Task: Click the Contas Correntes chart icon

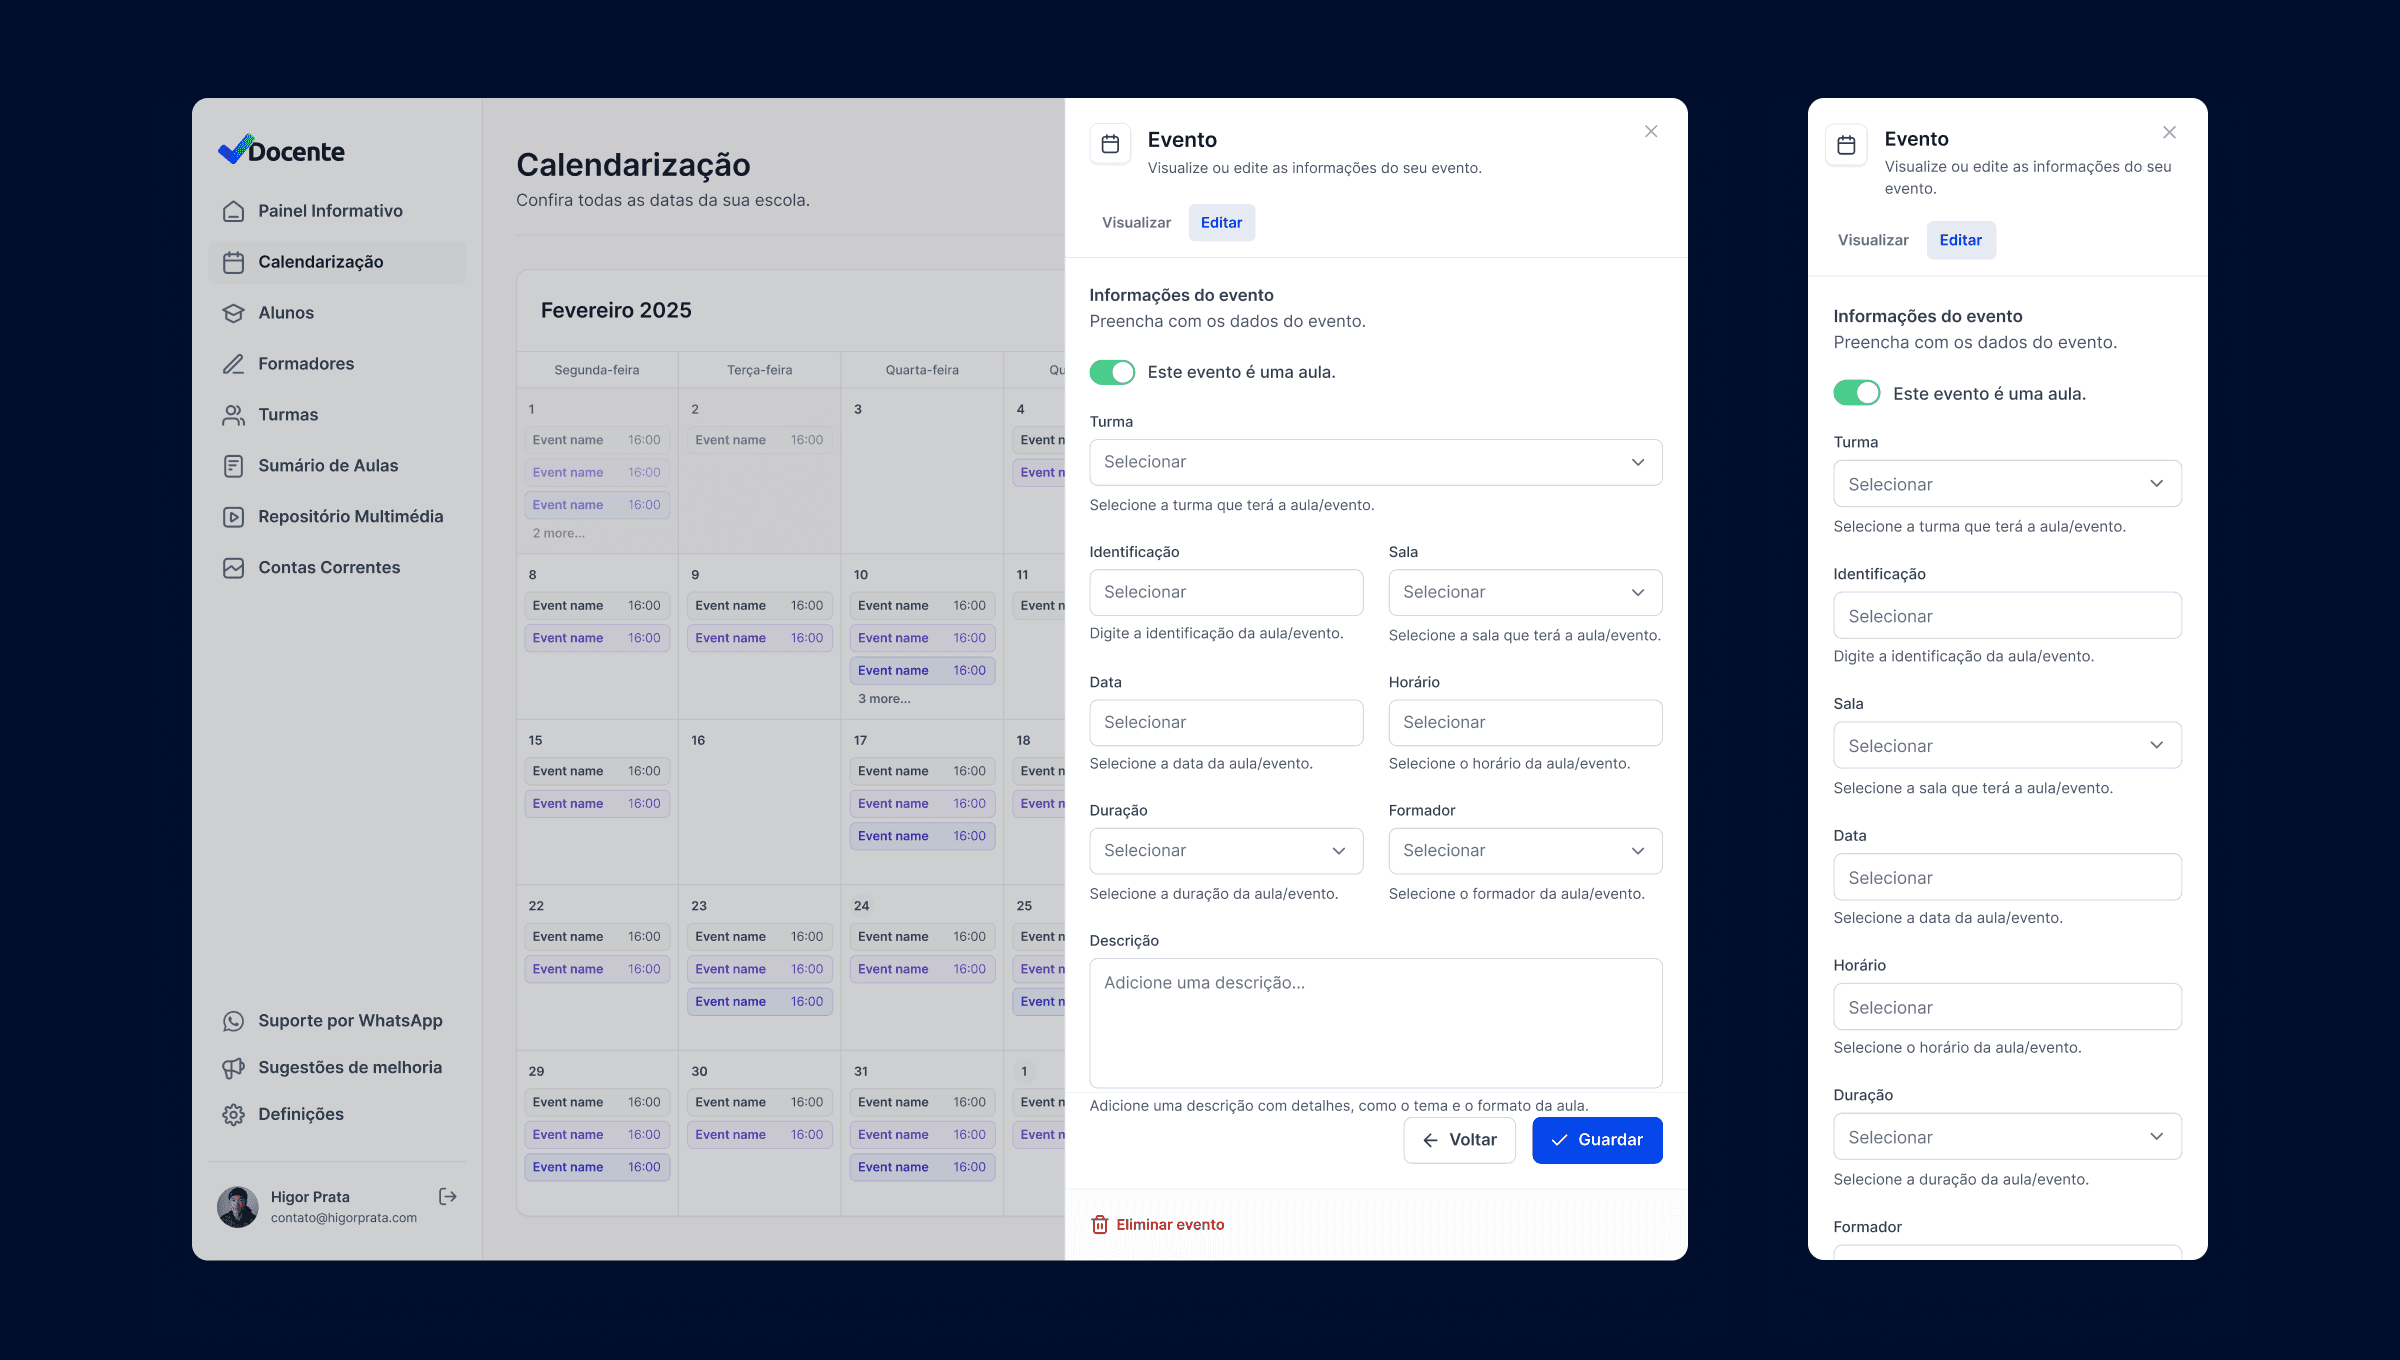Action: (233, 568)
